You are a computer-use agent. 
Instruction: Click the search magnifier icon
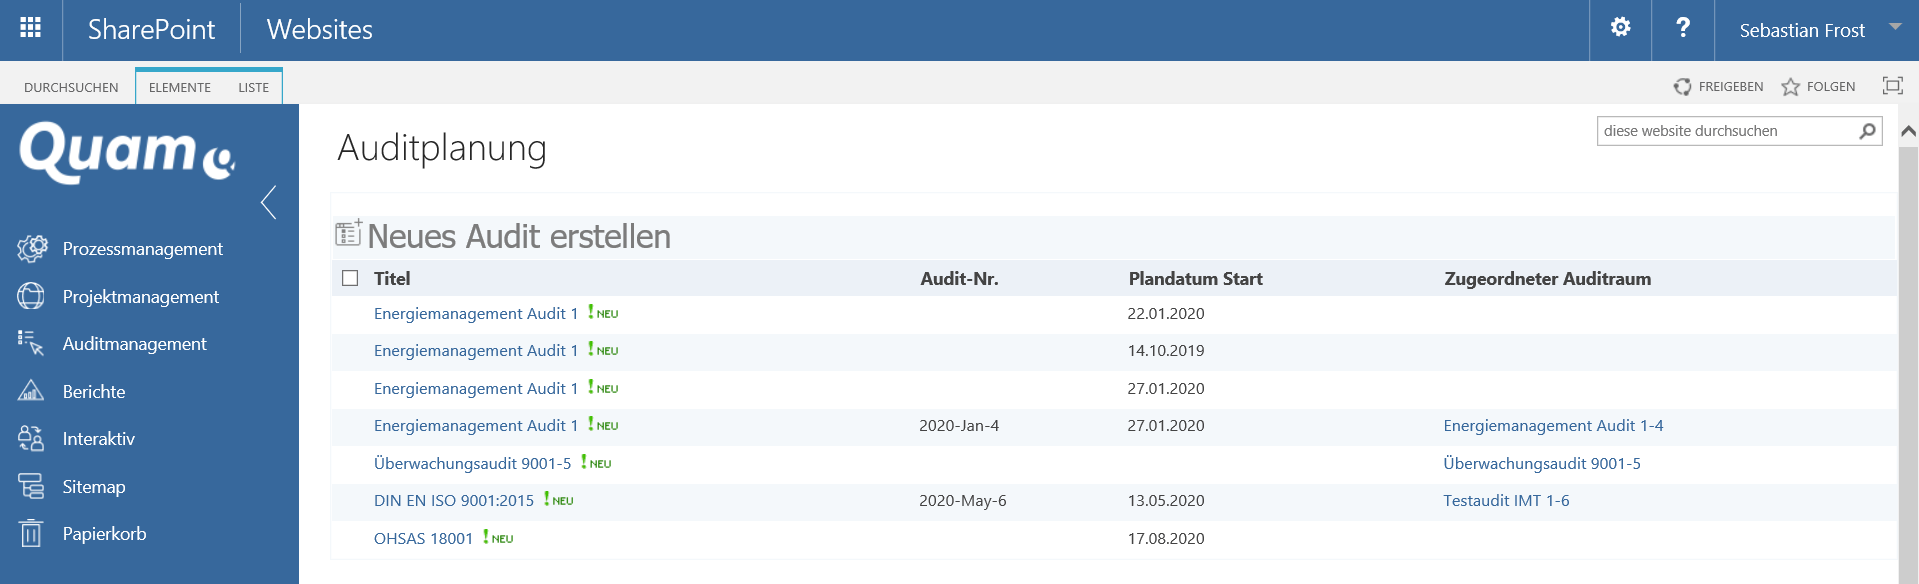click(1867, 131)
